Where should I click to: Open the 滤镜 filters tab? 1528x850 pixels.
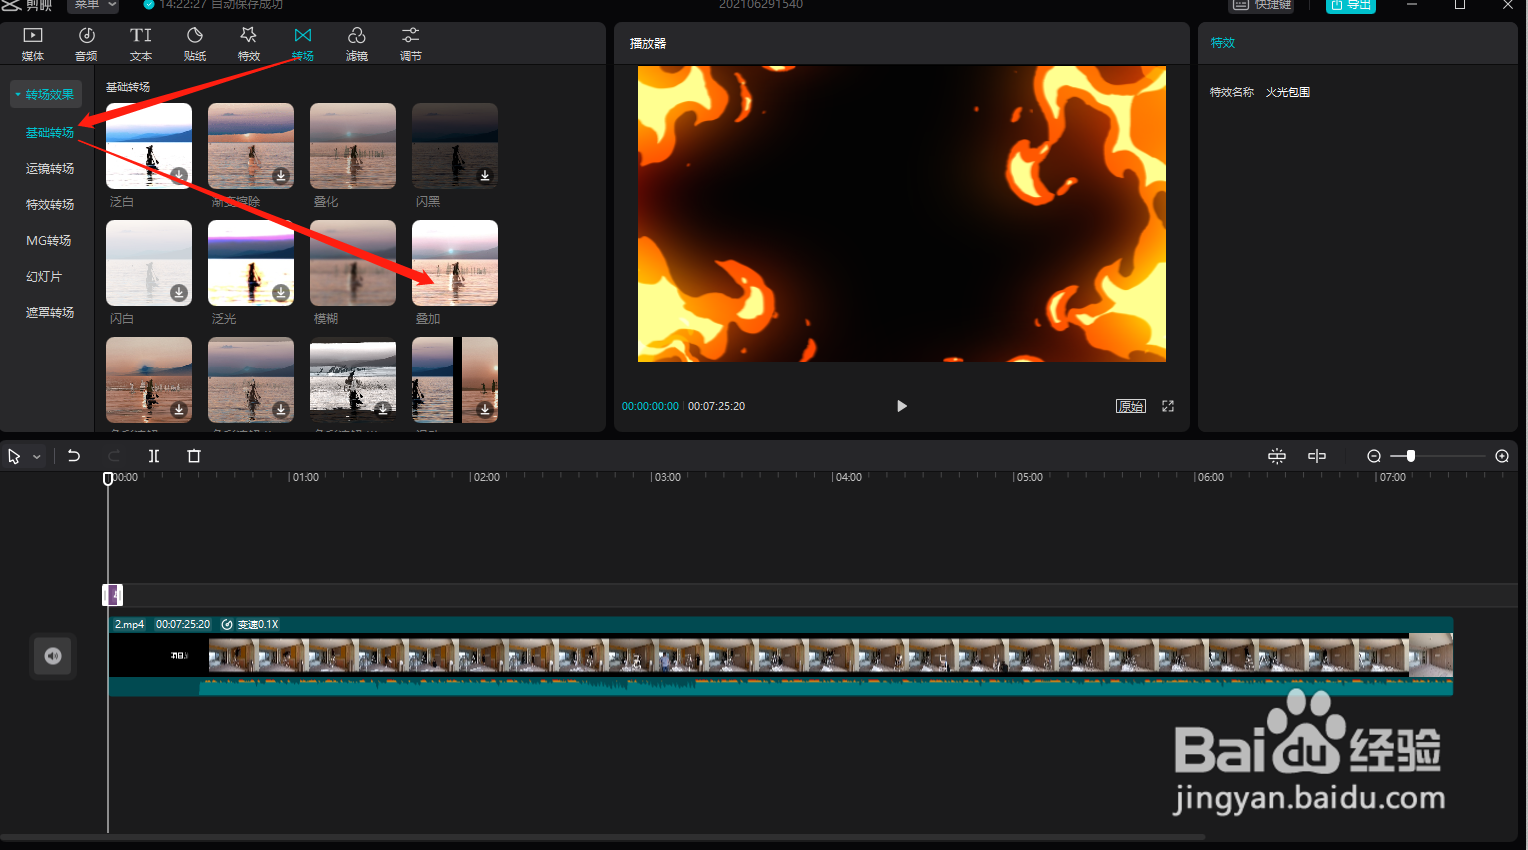point(357,44)
